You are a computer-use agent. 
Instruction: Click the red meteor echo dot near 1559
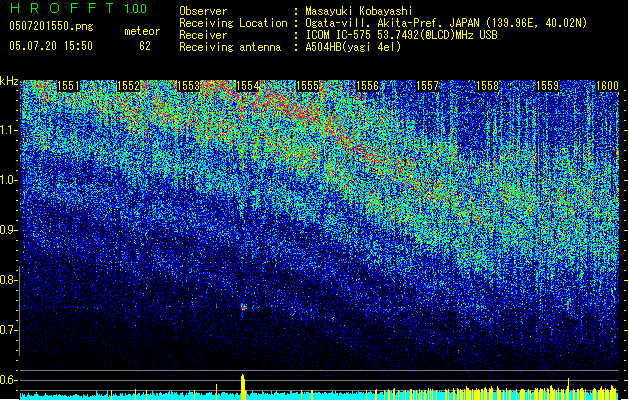[568, 306]
